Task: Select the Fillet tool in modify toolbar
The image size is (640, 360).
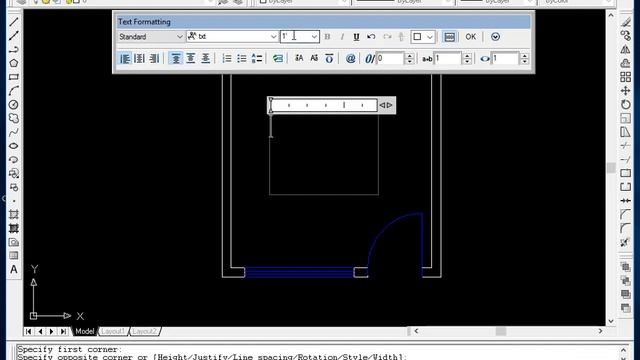Action: pos(625,228)
